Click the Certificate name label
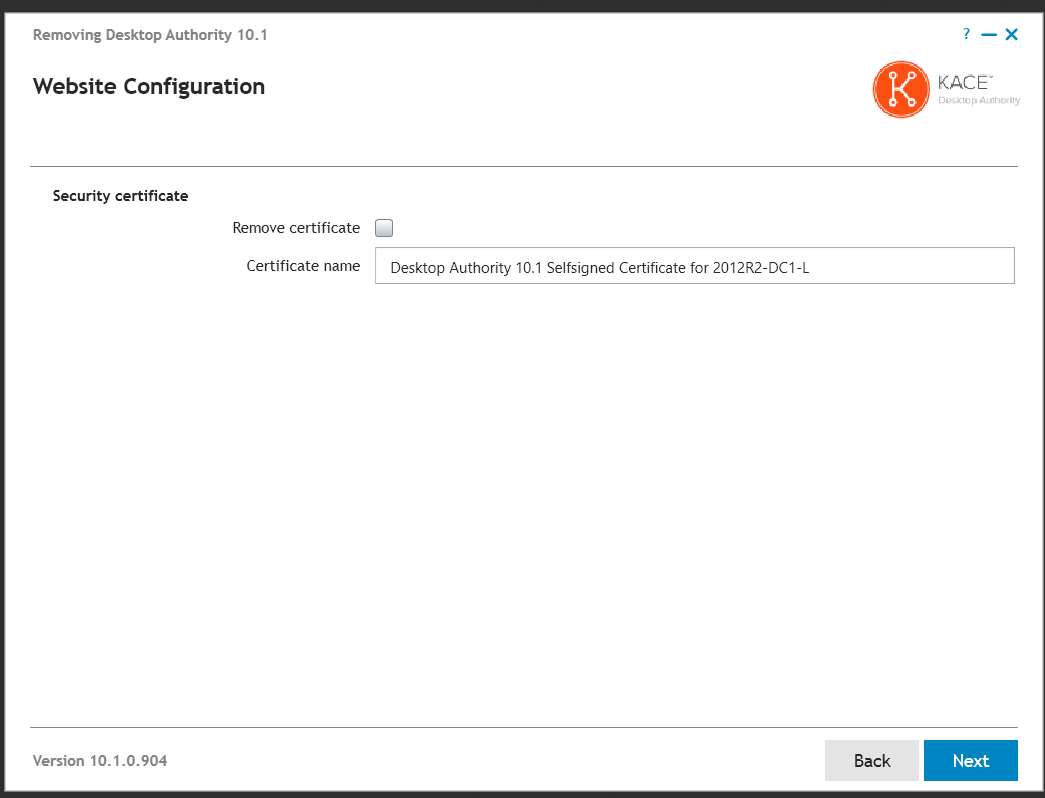This screenshot has height=798, width=1045. click(x=303, y=266)
